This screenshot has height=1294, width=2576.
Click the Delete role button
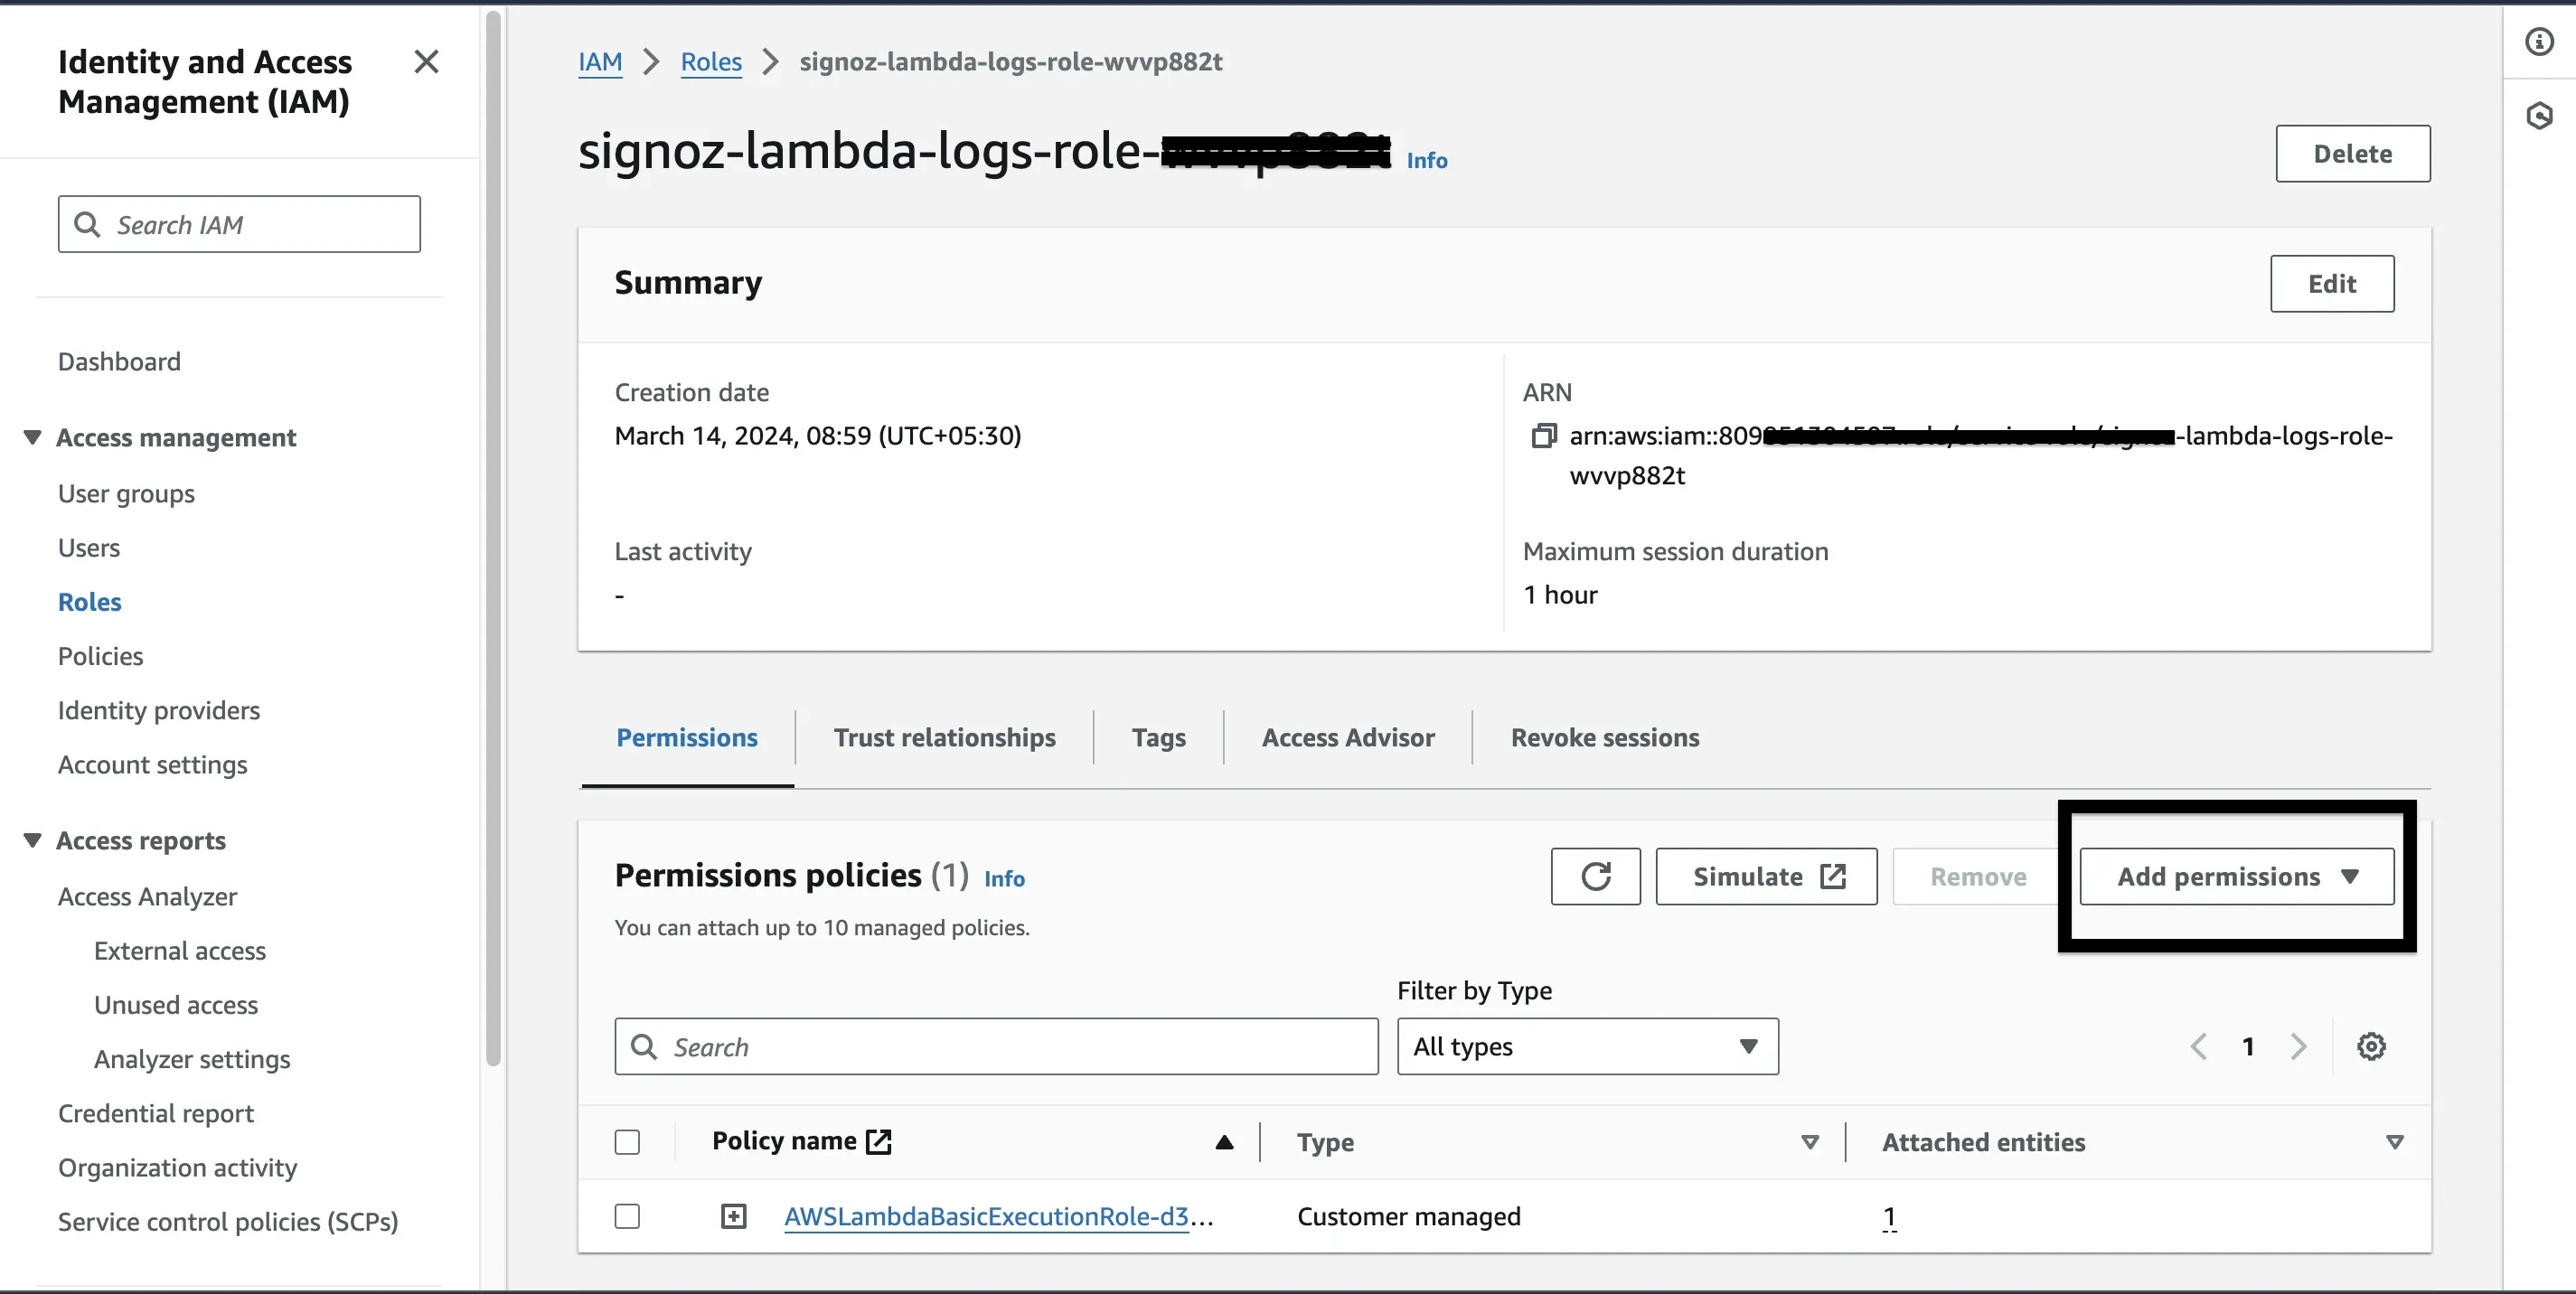click(x=2352, y=154)
